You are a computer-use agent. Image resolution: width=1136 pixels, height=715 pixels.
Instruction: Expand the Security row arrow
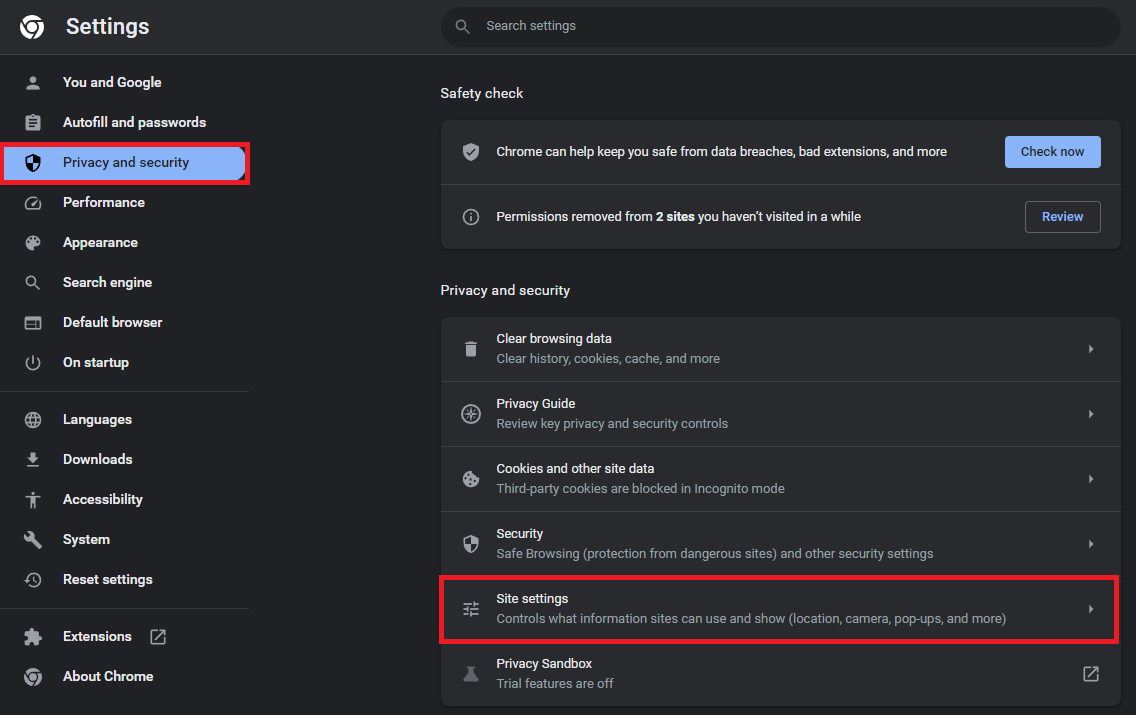(x=1091, y=544)
